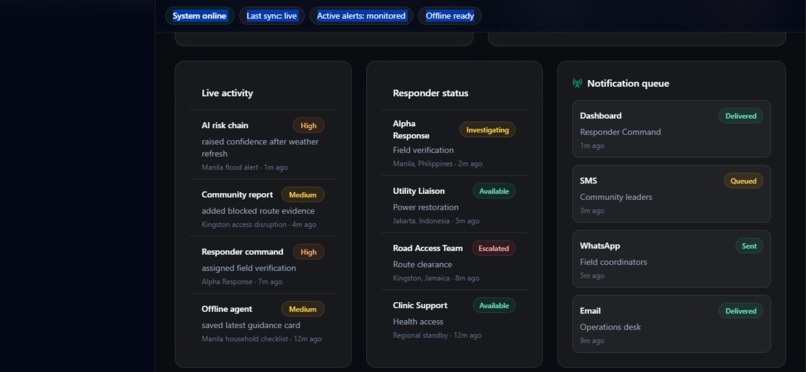Click 'Kingston, Jamaica · 8m ago' text
Viewport: 806px width, 372px height.
[x=436, y=278]
